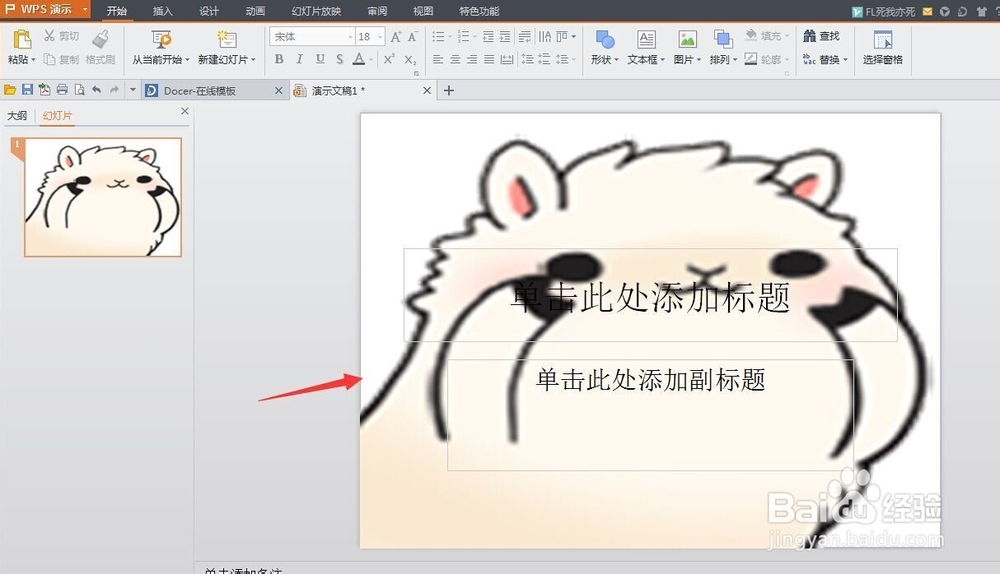Decrease font size with A- icon
Viewport: 1000px width, 574px height.
pyautogui.click(x=413, y=36)
